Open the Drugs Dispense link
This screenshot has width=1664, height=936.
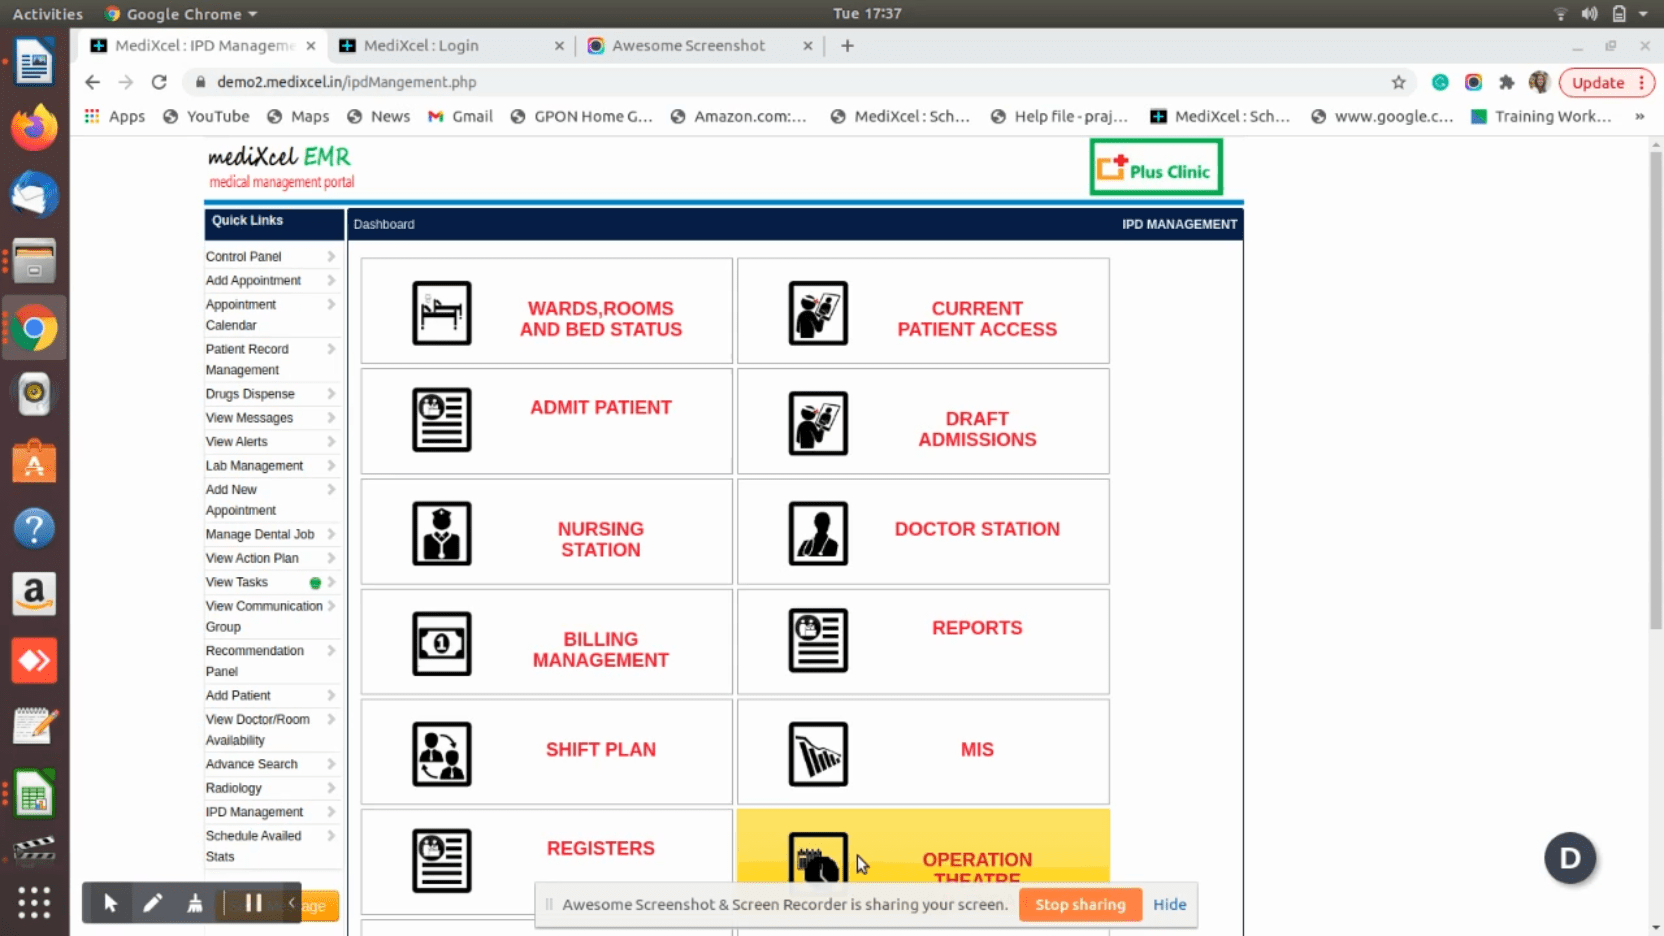tap(250, 394)
